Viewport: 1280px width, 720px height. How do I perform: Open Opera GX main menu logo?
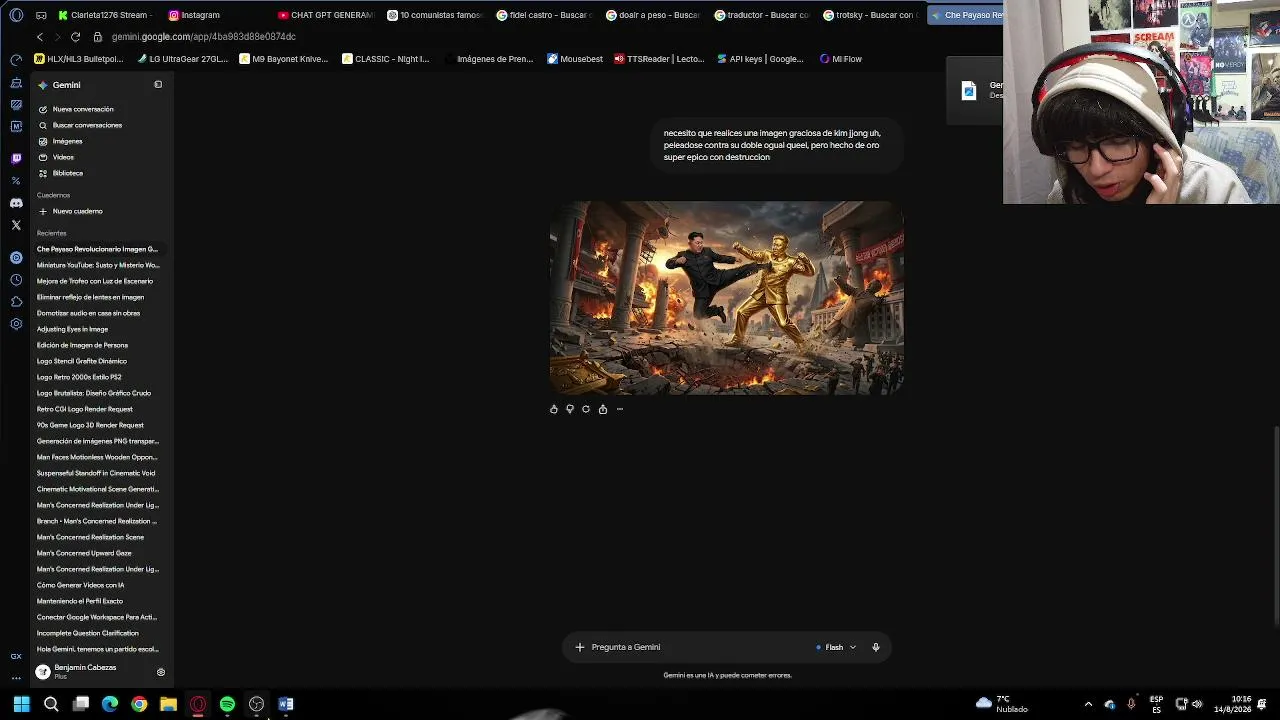(x=14, y=15)
